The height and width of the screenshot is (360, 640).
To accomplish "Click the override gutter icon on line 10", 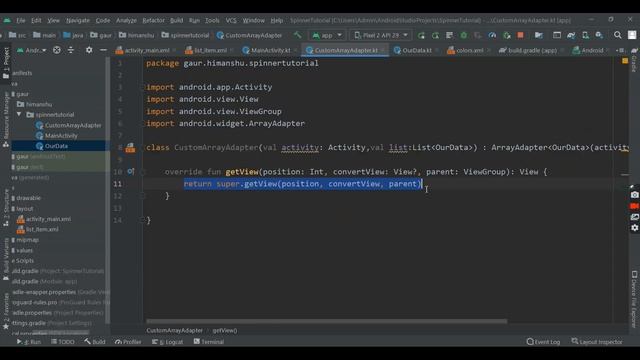I will (x=130, y=171).
